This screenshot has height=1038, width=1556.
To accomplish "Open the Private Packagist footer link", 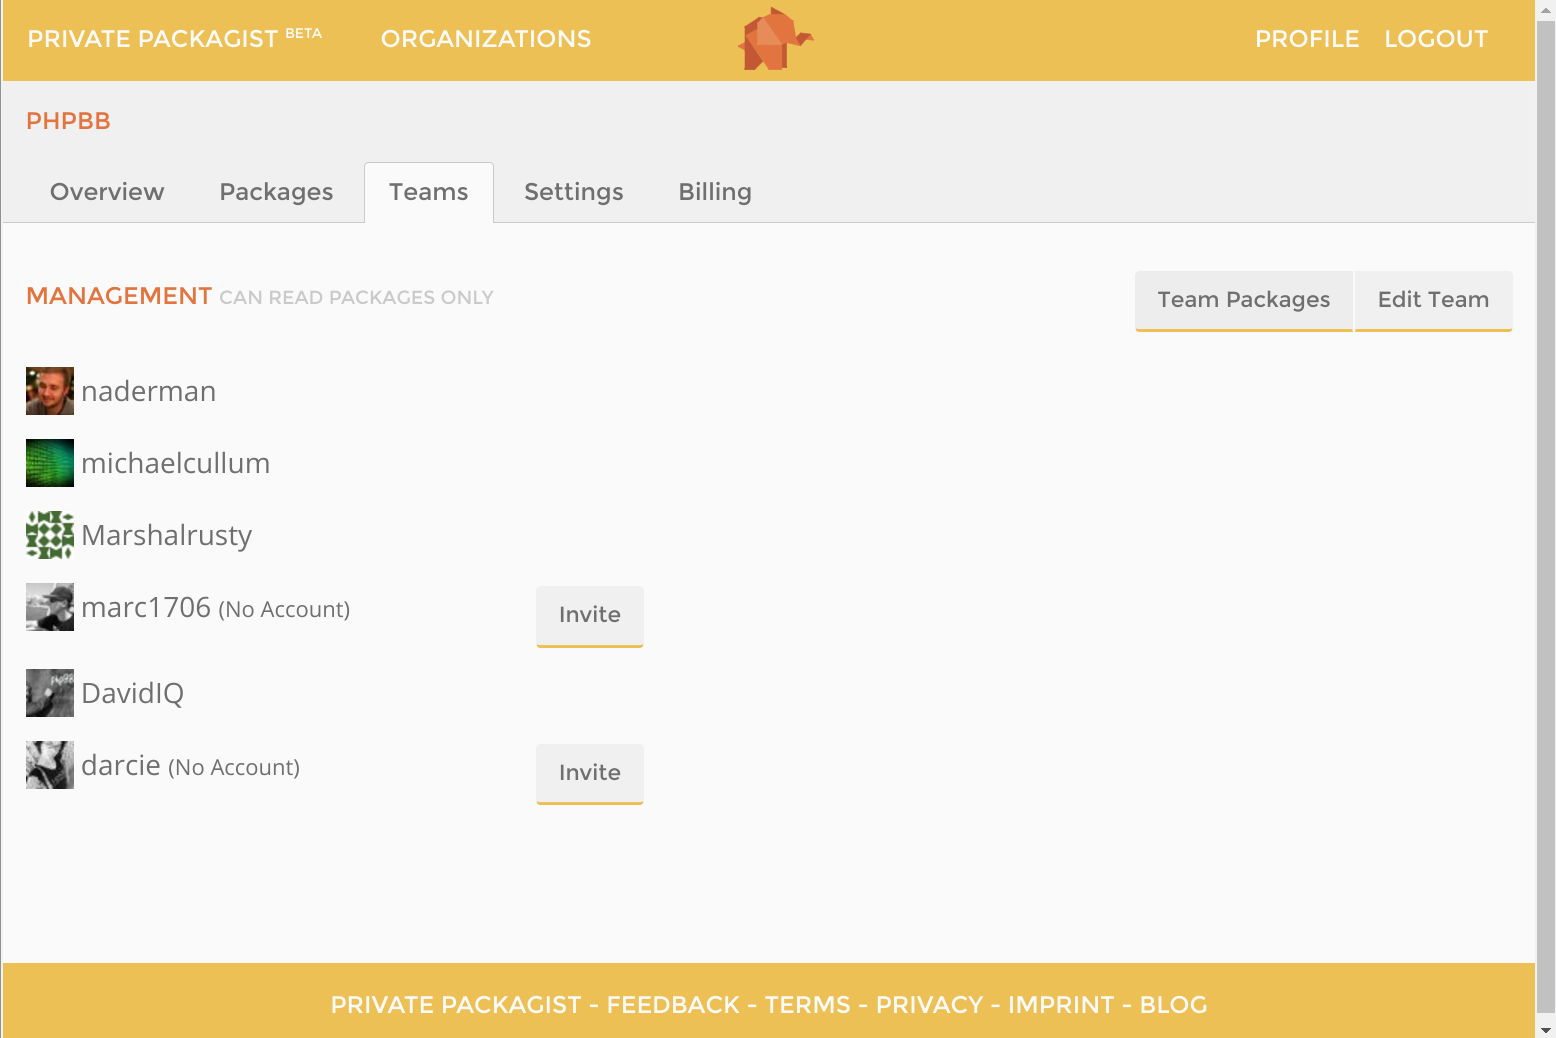I will 456,1005.
